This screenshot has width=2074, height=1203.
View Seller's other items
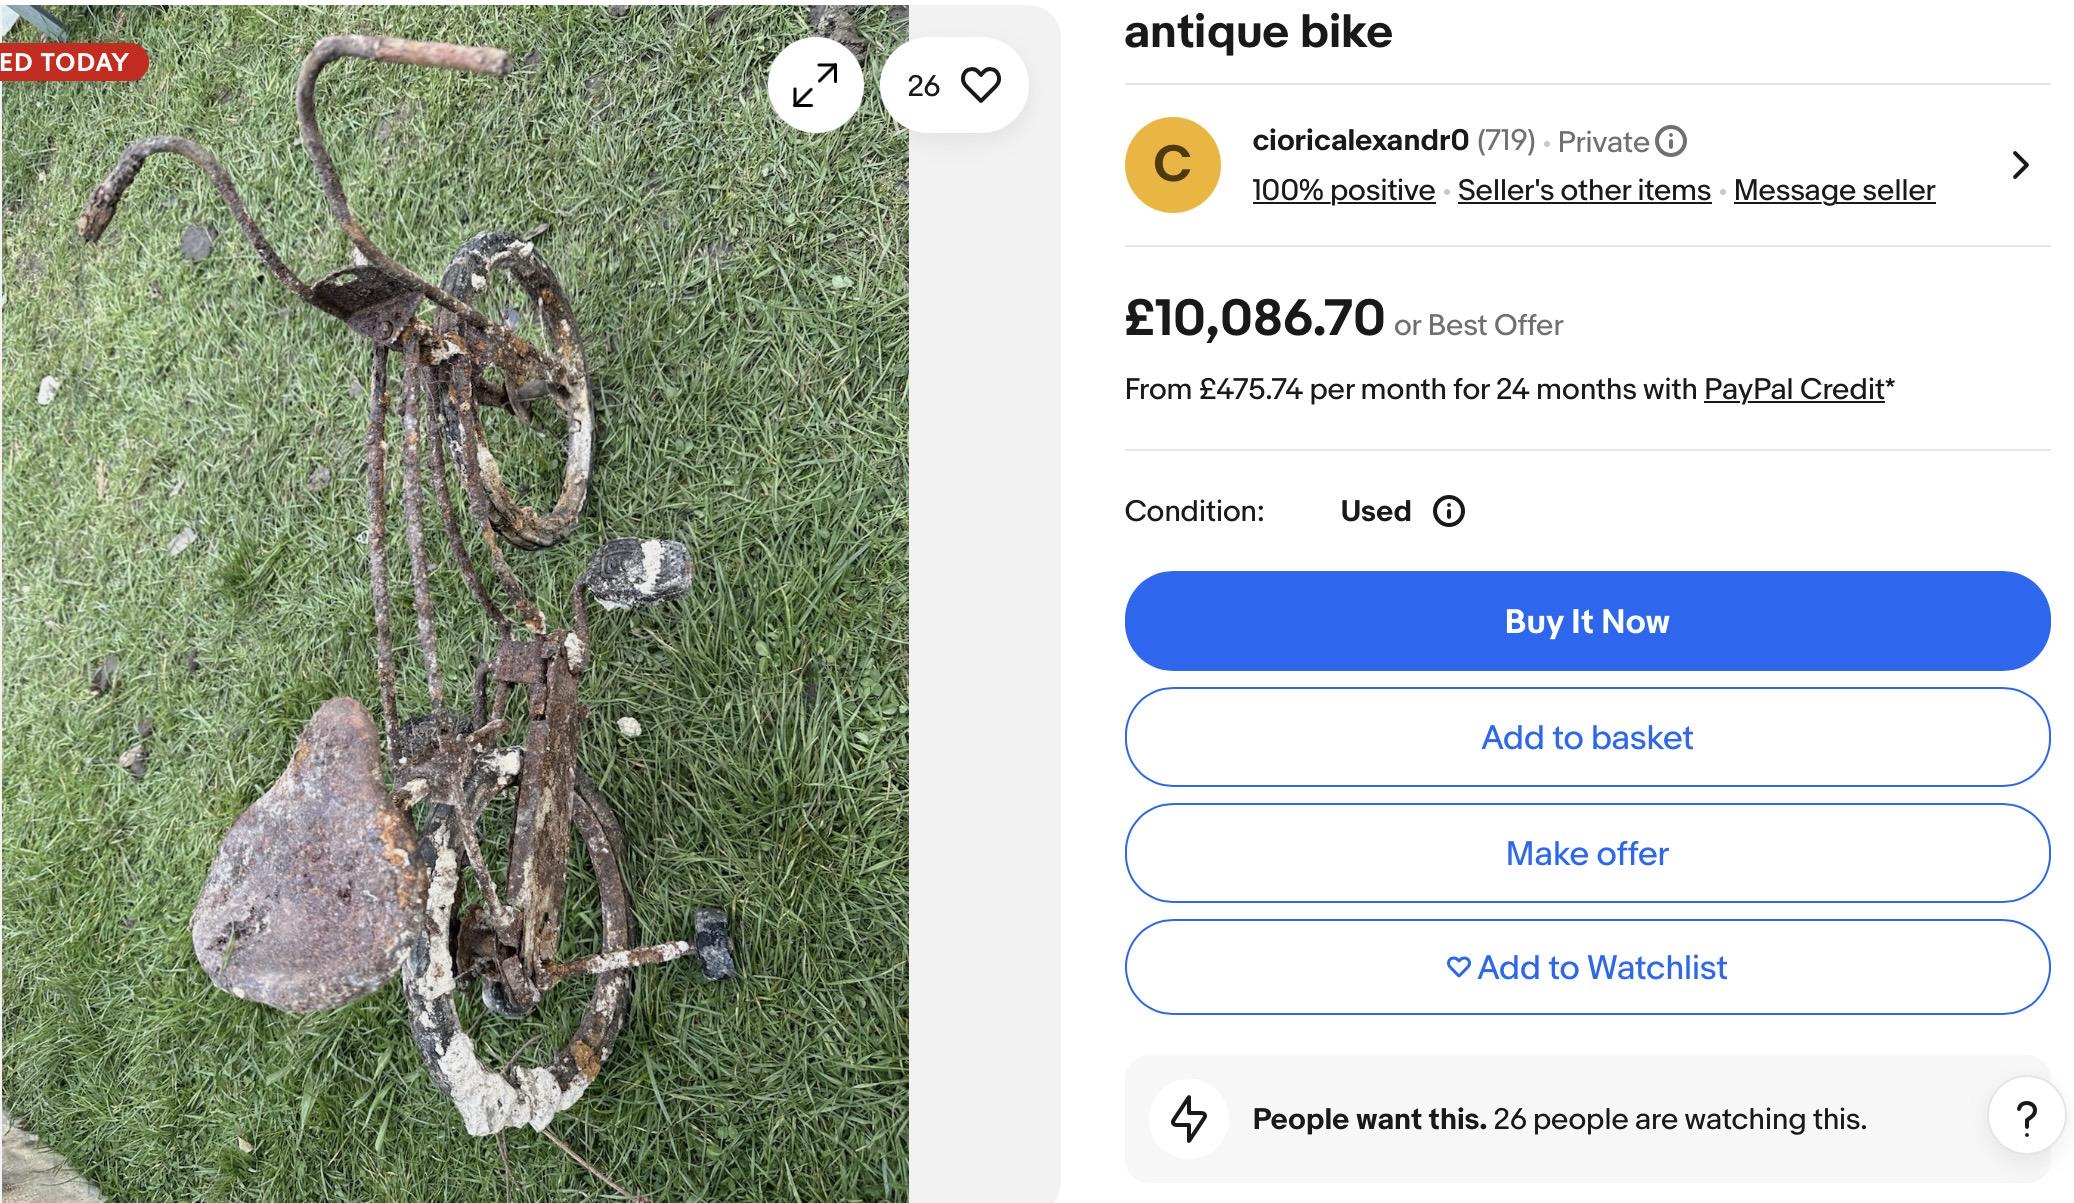tap(1584, 190)
